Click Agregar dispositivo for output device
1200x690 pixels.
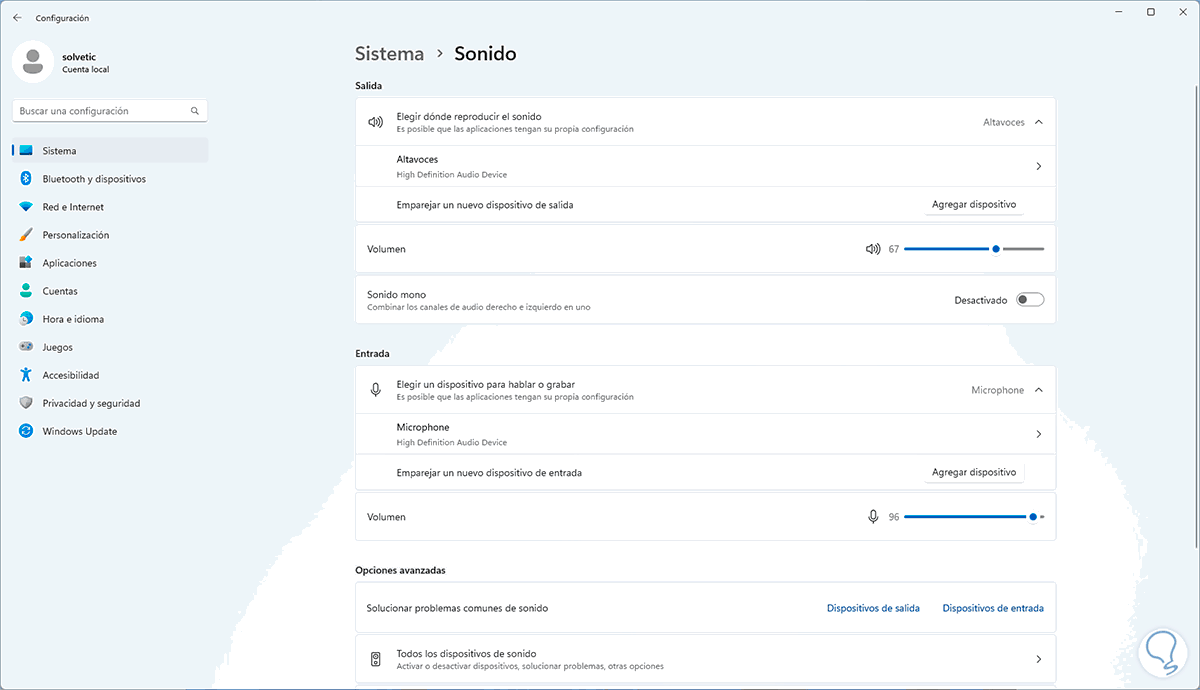click(973, 204)
